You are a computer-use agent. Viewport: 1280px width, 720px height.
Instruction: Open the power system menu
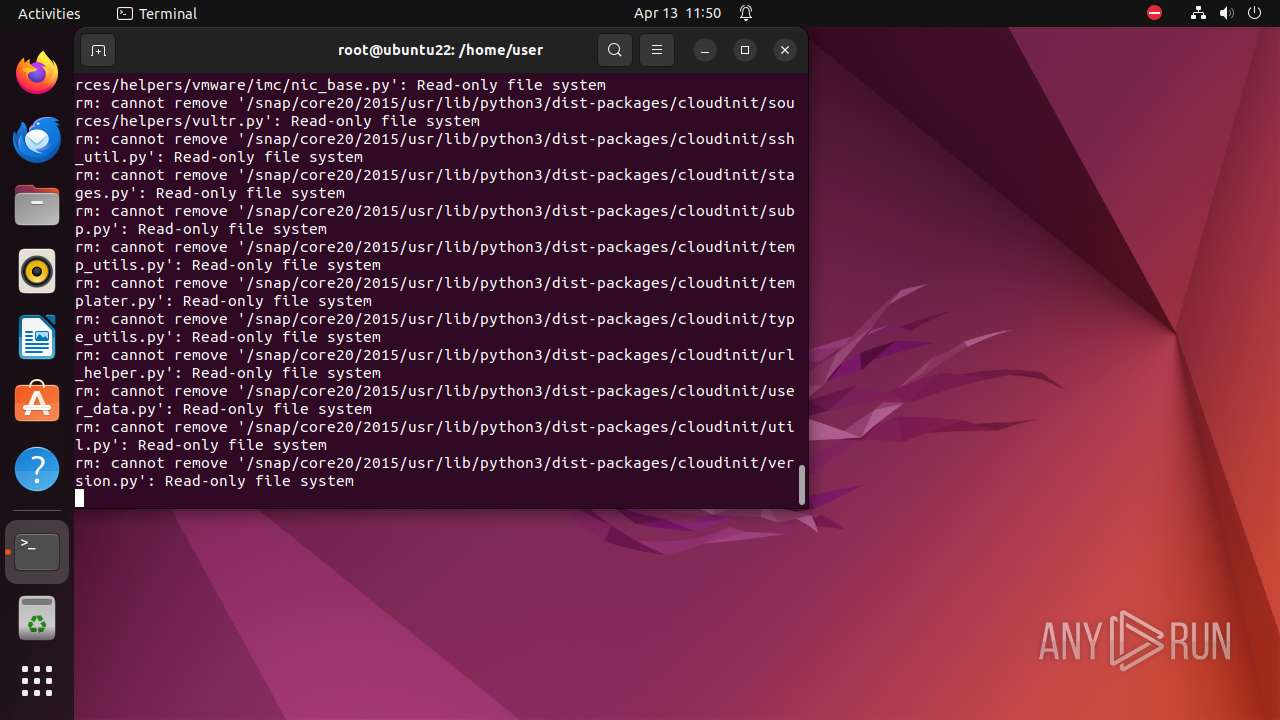[x=1255, y=13]
